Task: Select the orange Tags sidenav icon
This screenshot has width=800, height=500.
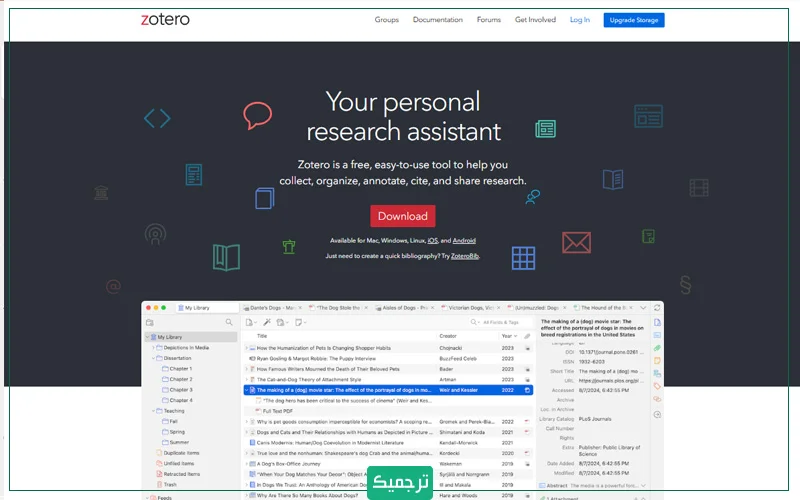Action: pos(657,386)
